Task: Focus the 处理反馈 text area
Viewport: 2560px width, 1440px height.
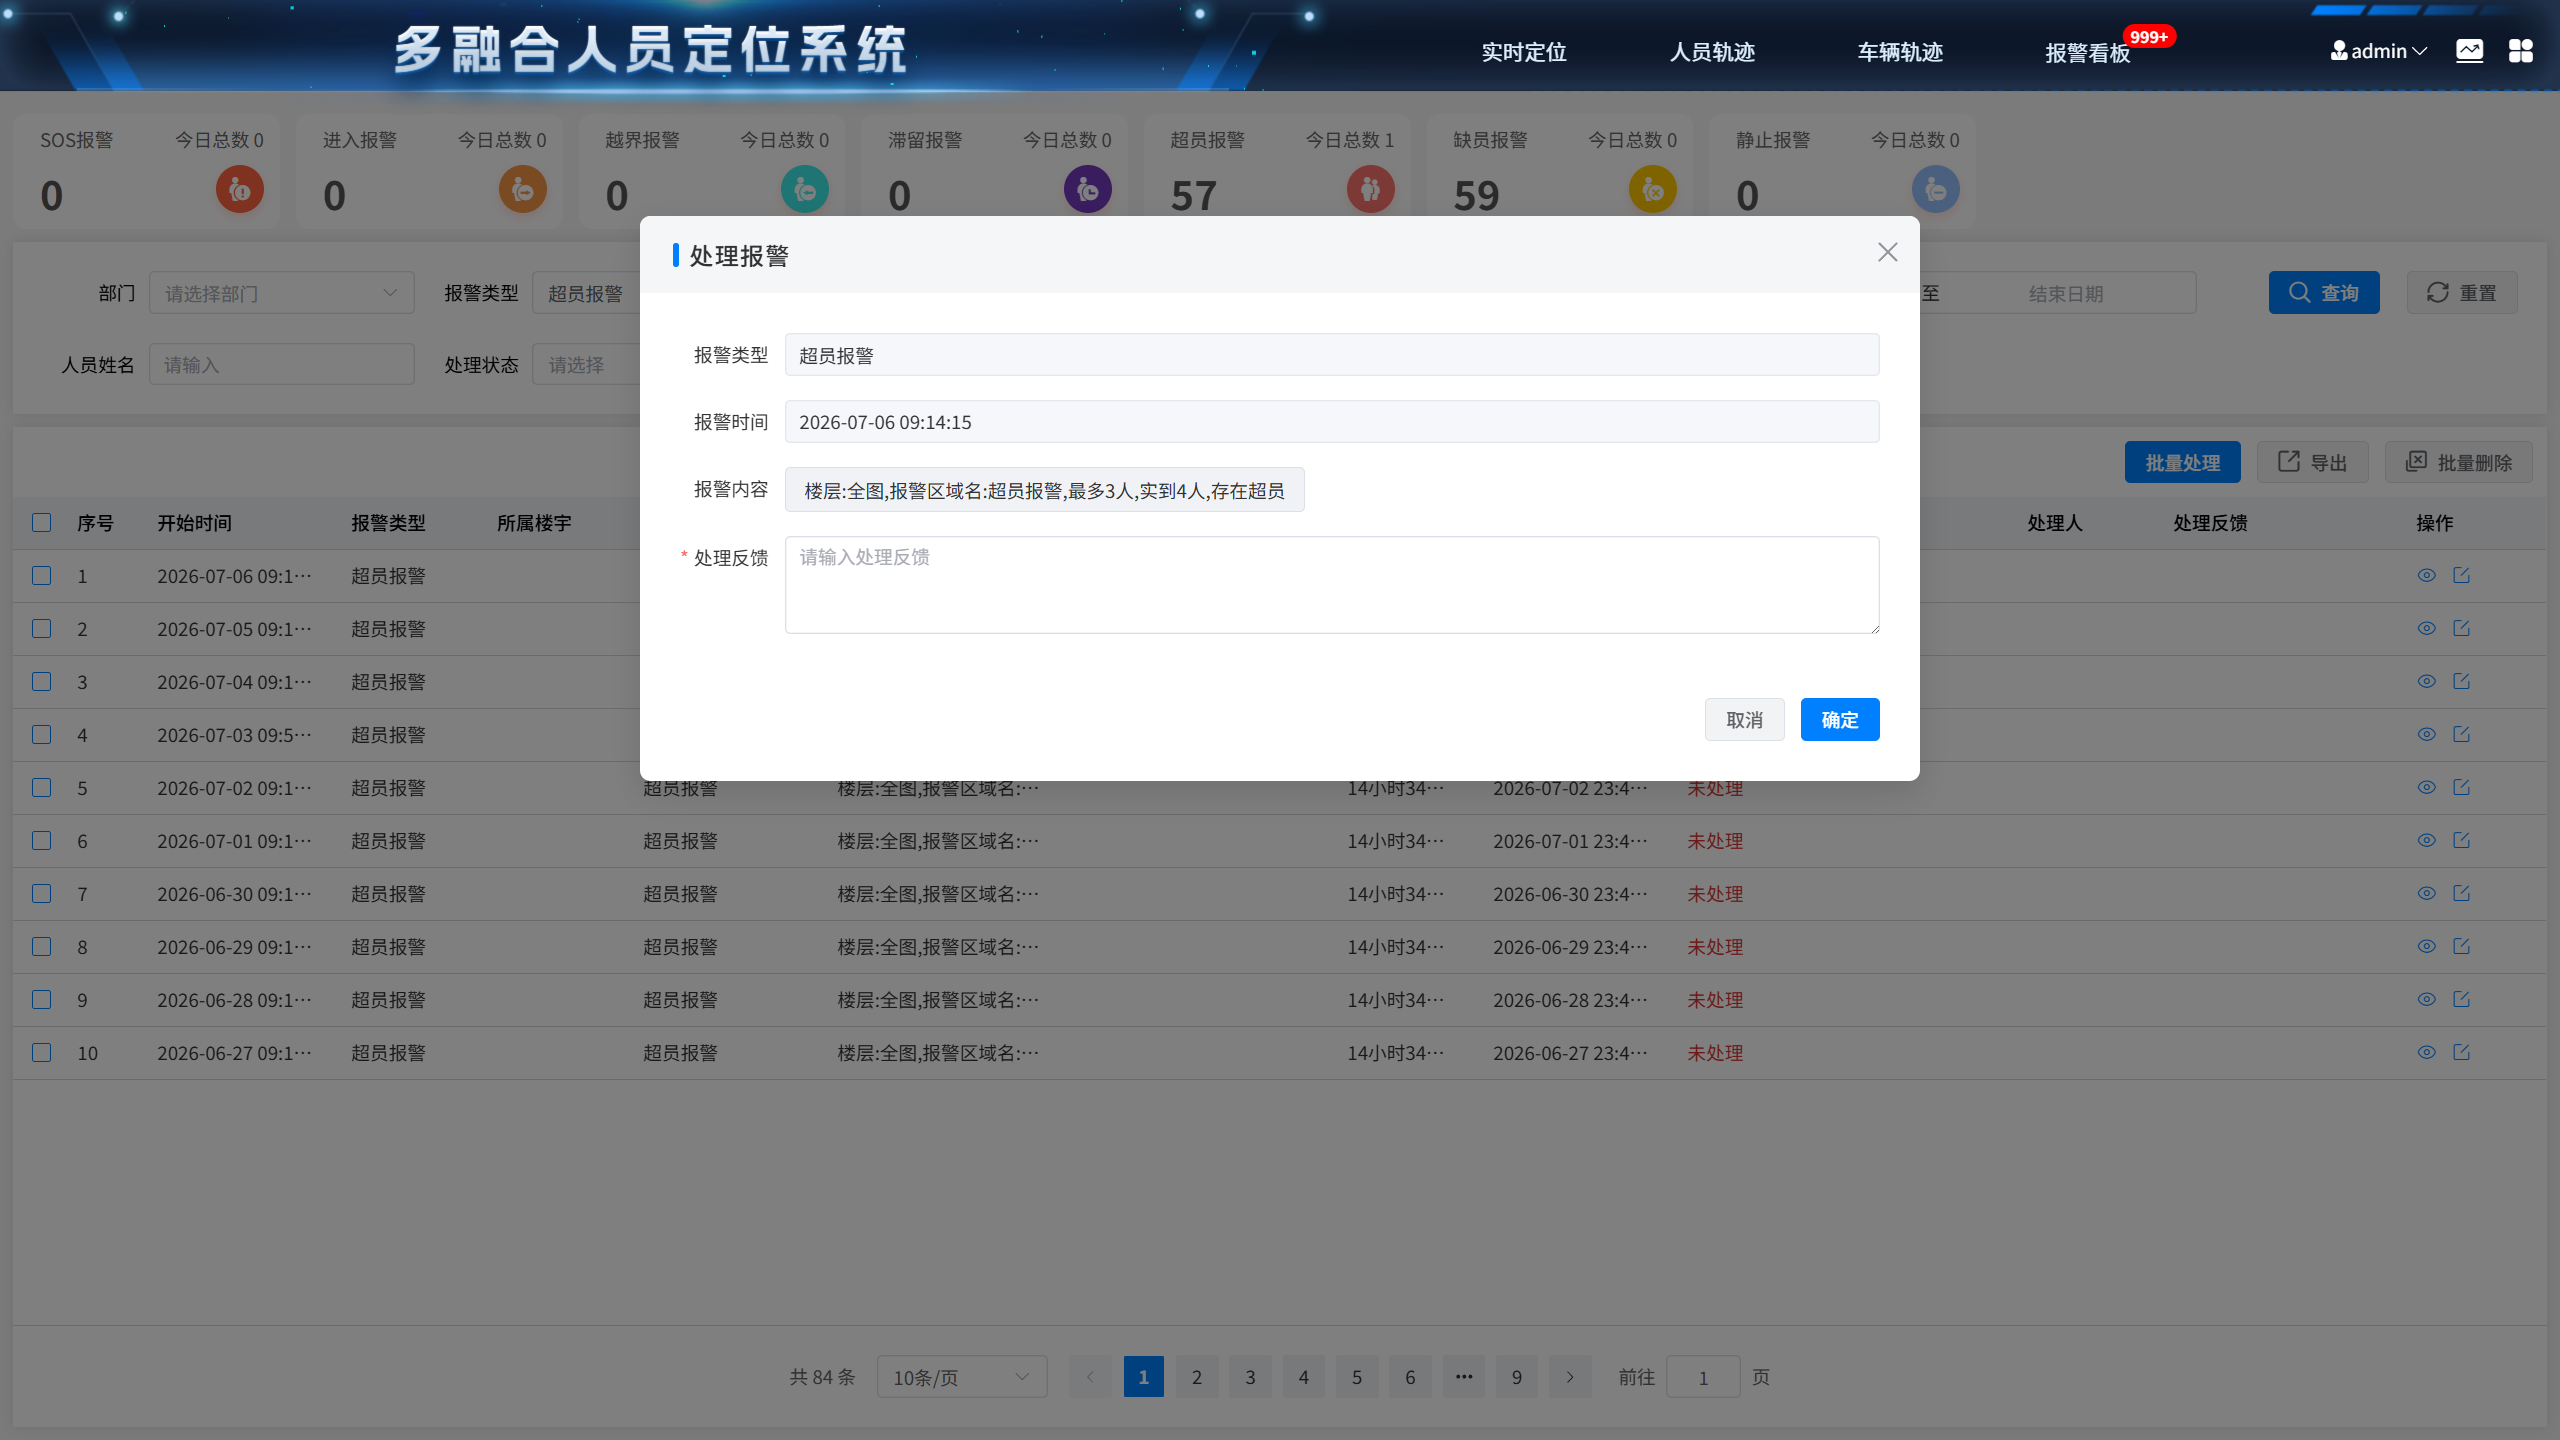Action: [1332, 585]
